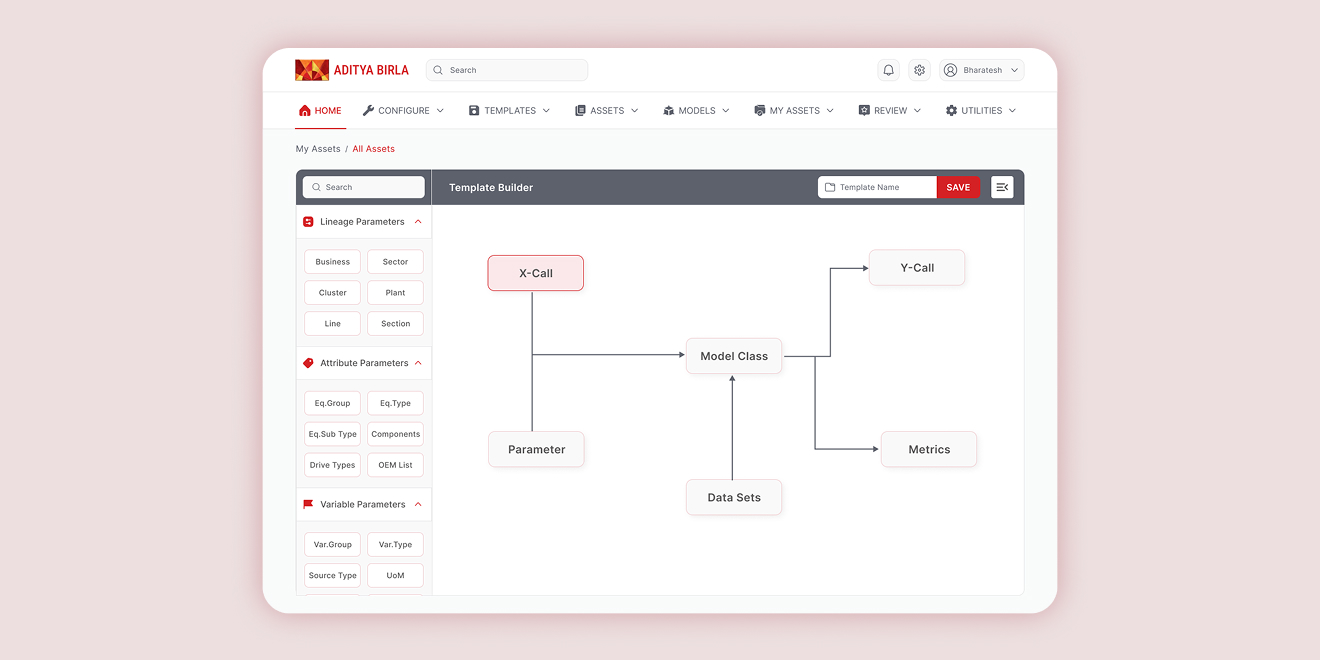Viewport: 1320px width, 660px height.
Task: Open the Bharatesh user dropdown
Action: point(1014,70)
